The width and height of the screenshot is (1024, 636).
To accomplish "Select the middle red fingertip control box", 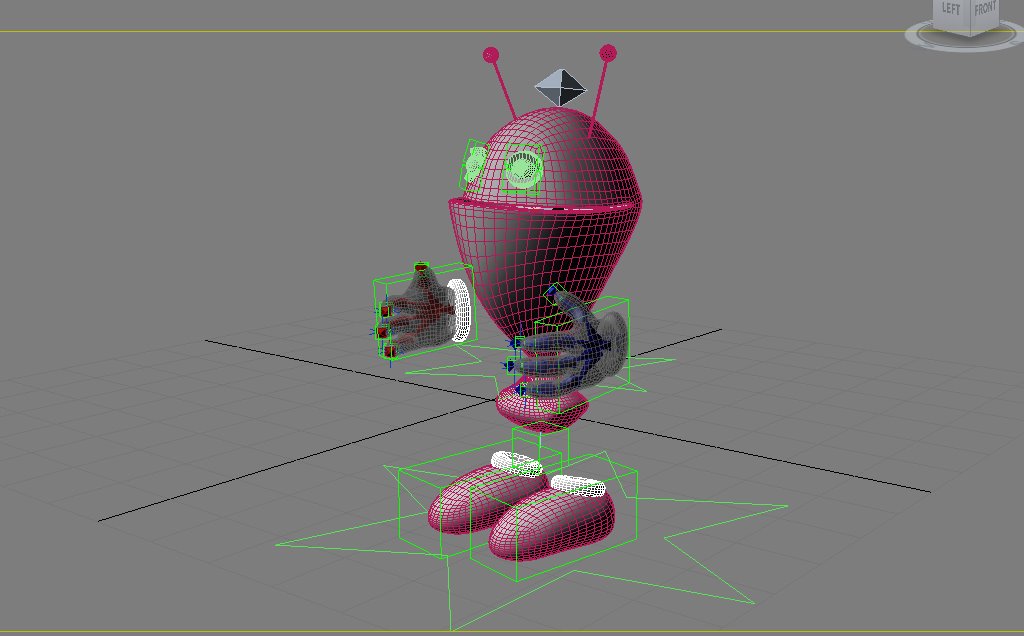I will point(382,332).
